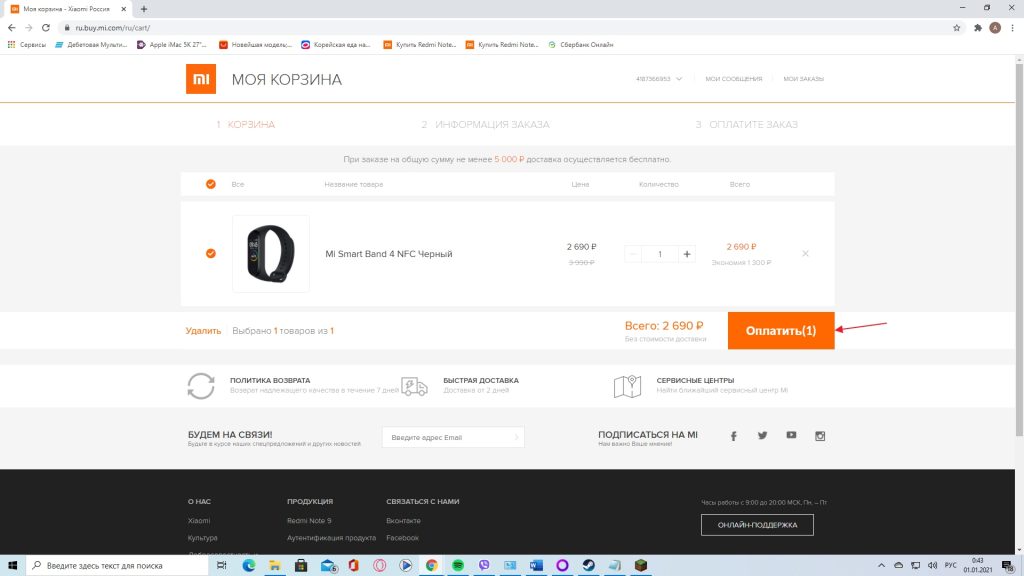Click the orange Mi logo
The height and width of the screenshot is (576, 1024).
coord(201,79)
